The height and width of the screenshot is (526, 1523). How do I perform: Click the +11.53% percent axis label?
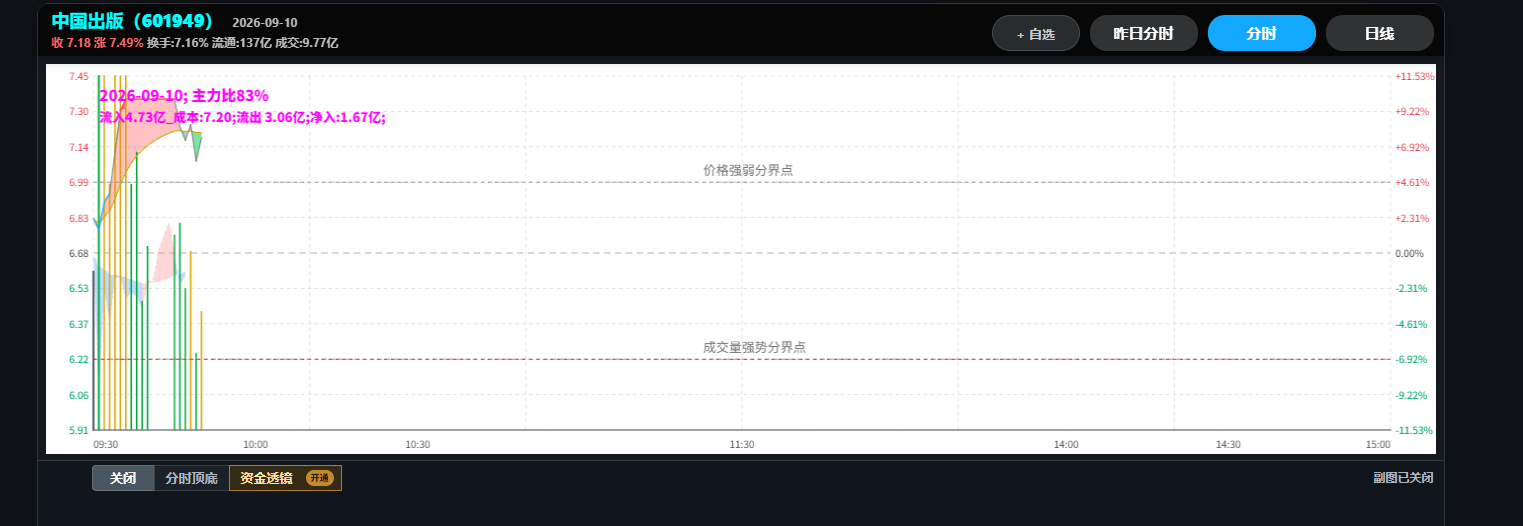(x=1414, y=77)
